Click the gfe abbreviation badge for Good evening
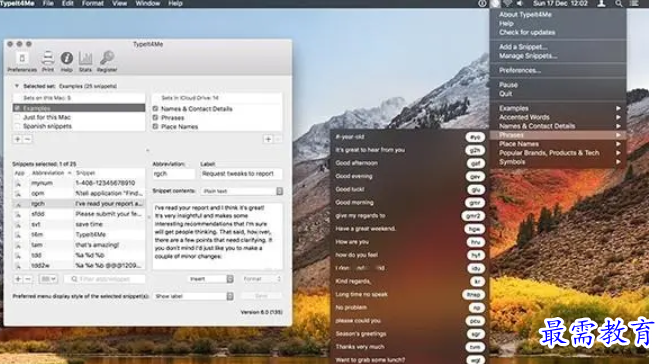The height and width of the screenshot is (364, 663). [x=475, y=176]
